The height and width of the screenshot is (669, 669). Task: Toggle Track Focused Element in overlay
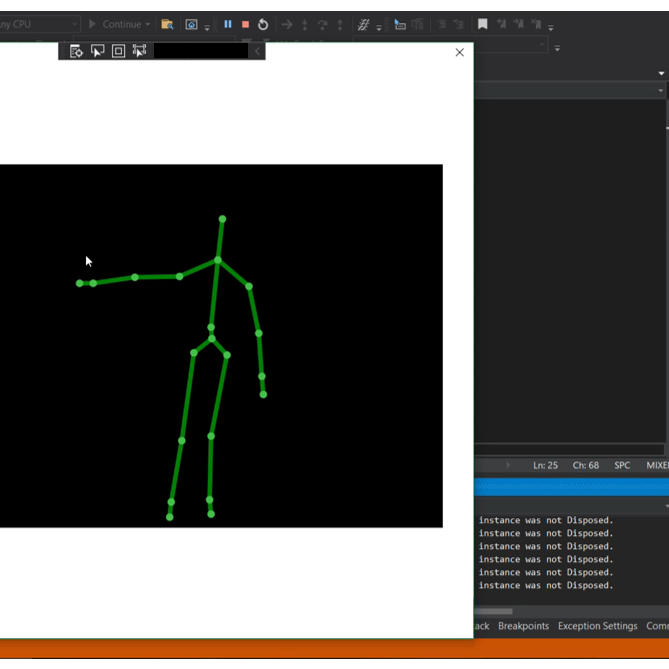click(139, 51)
